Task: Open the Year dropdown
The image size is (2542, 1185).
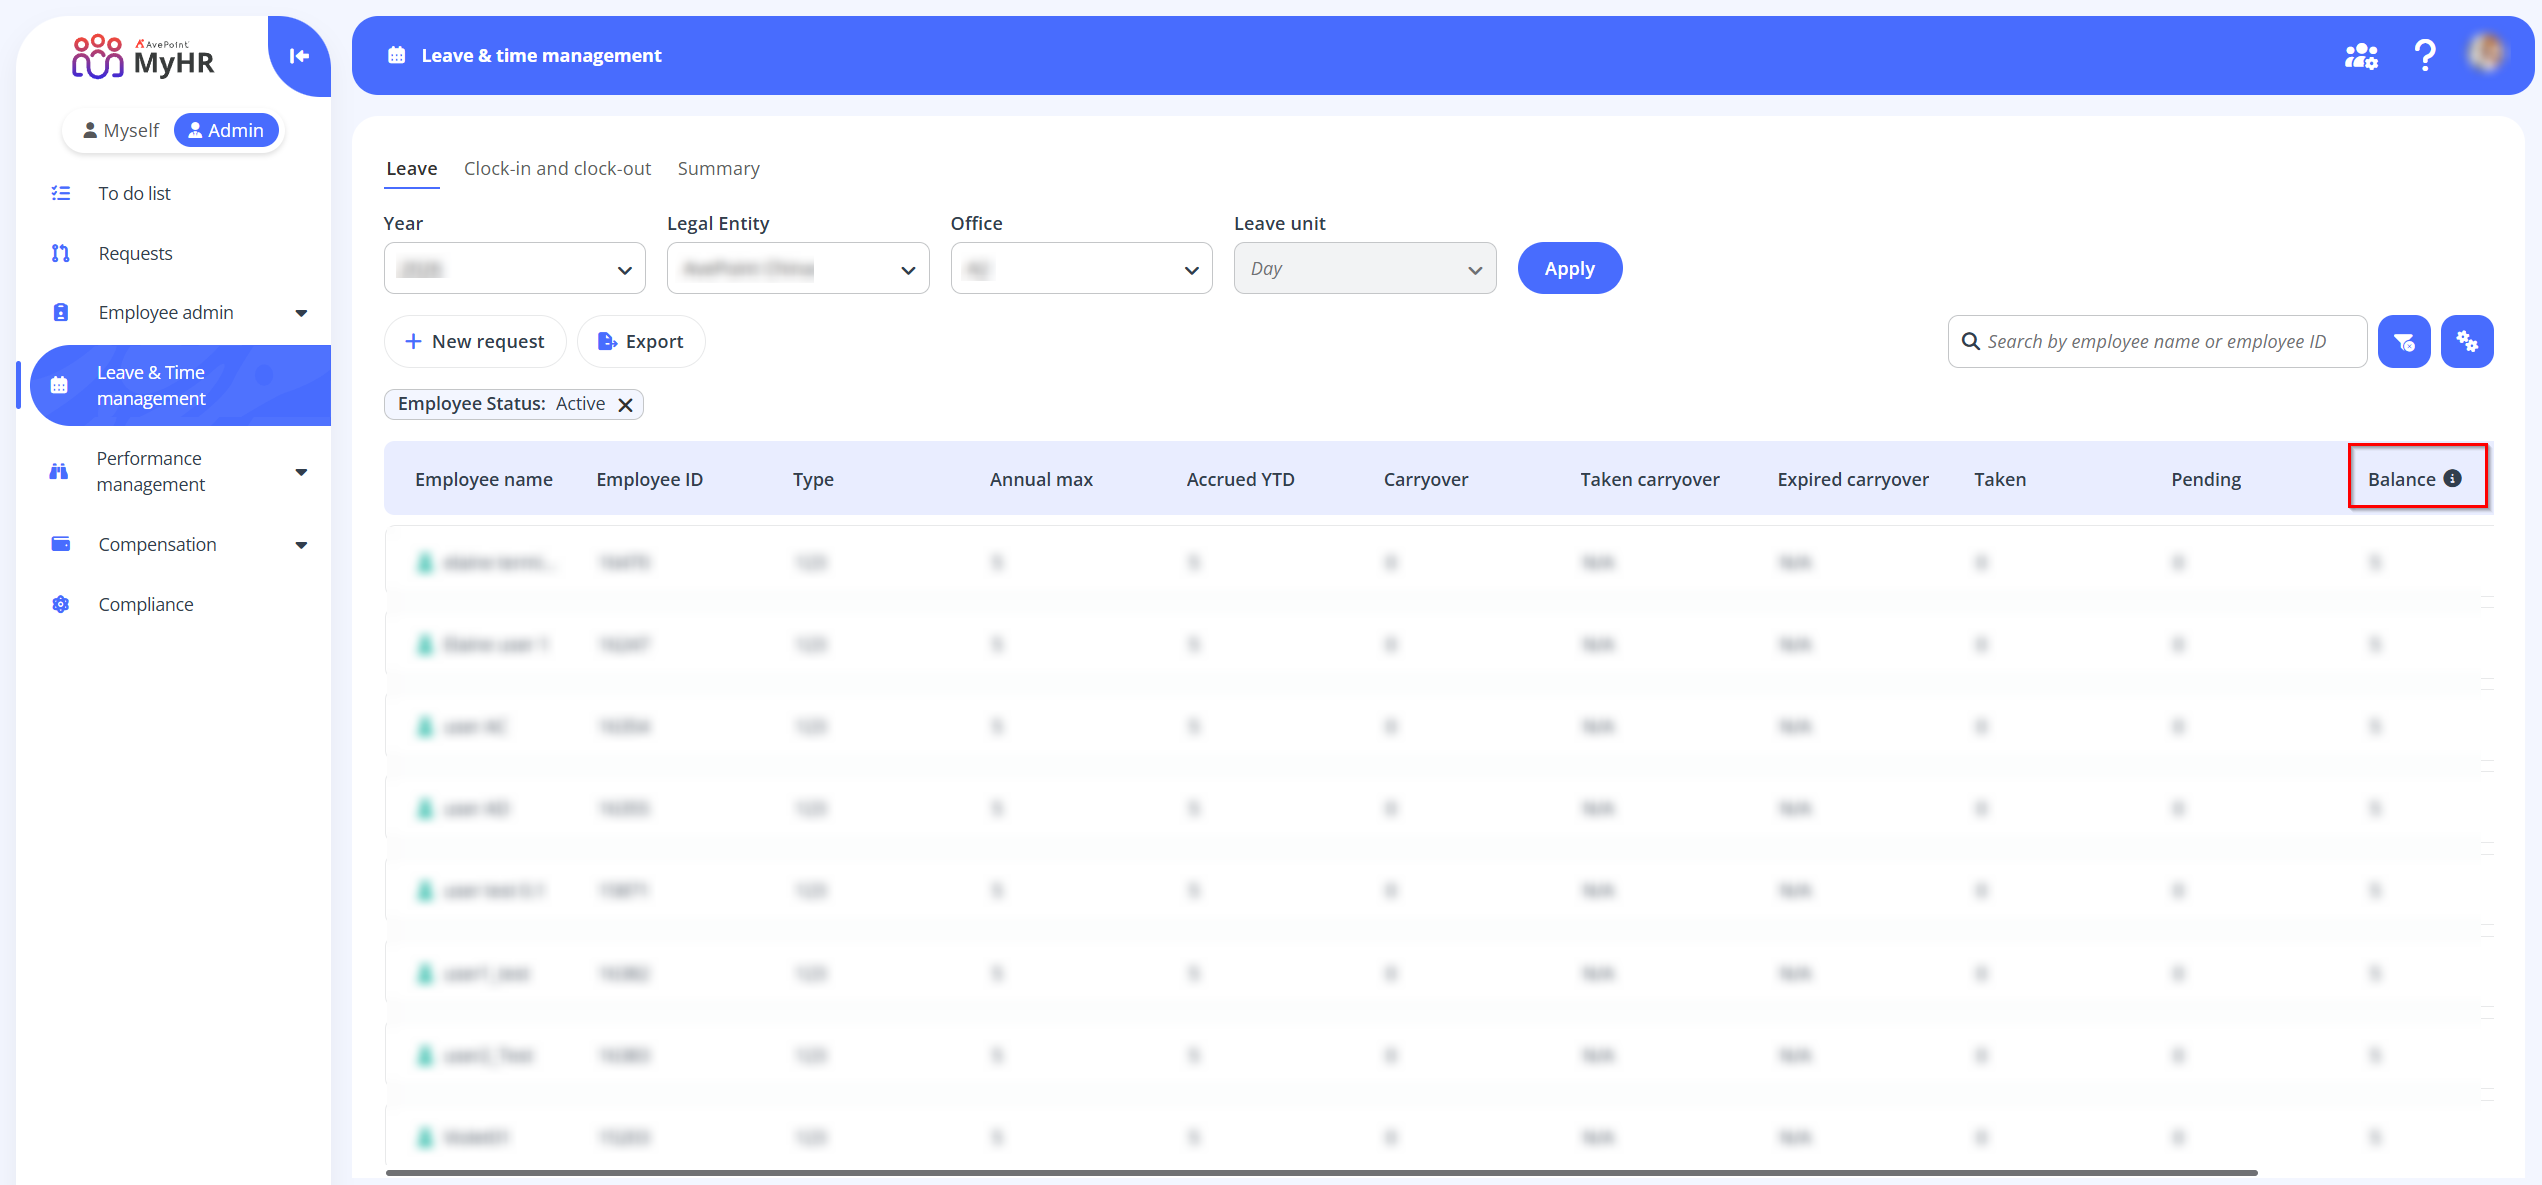Action: click(x=514, y=269)
